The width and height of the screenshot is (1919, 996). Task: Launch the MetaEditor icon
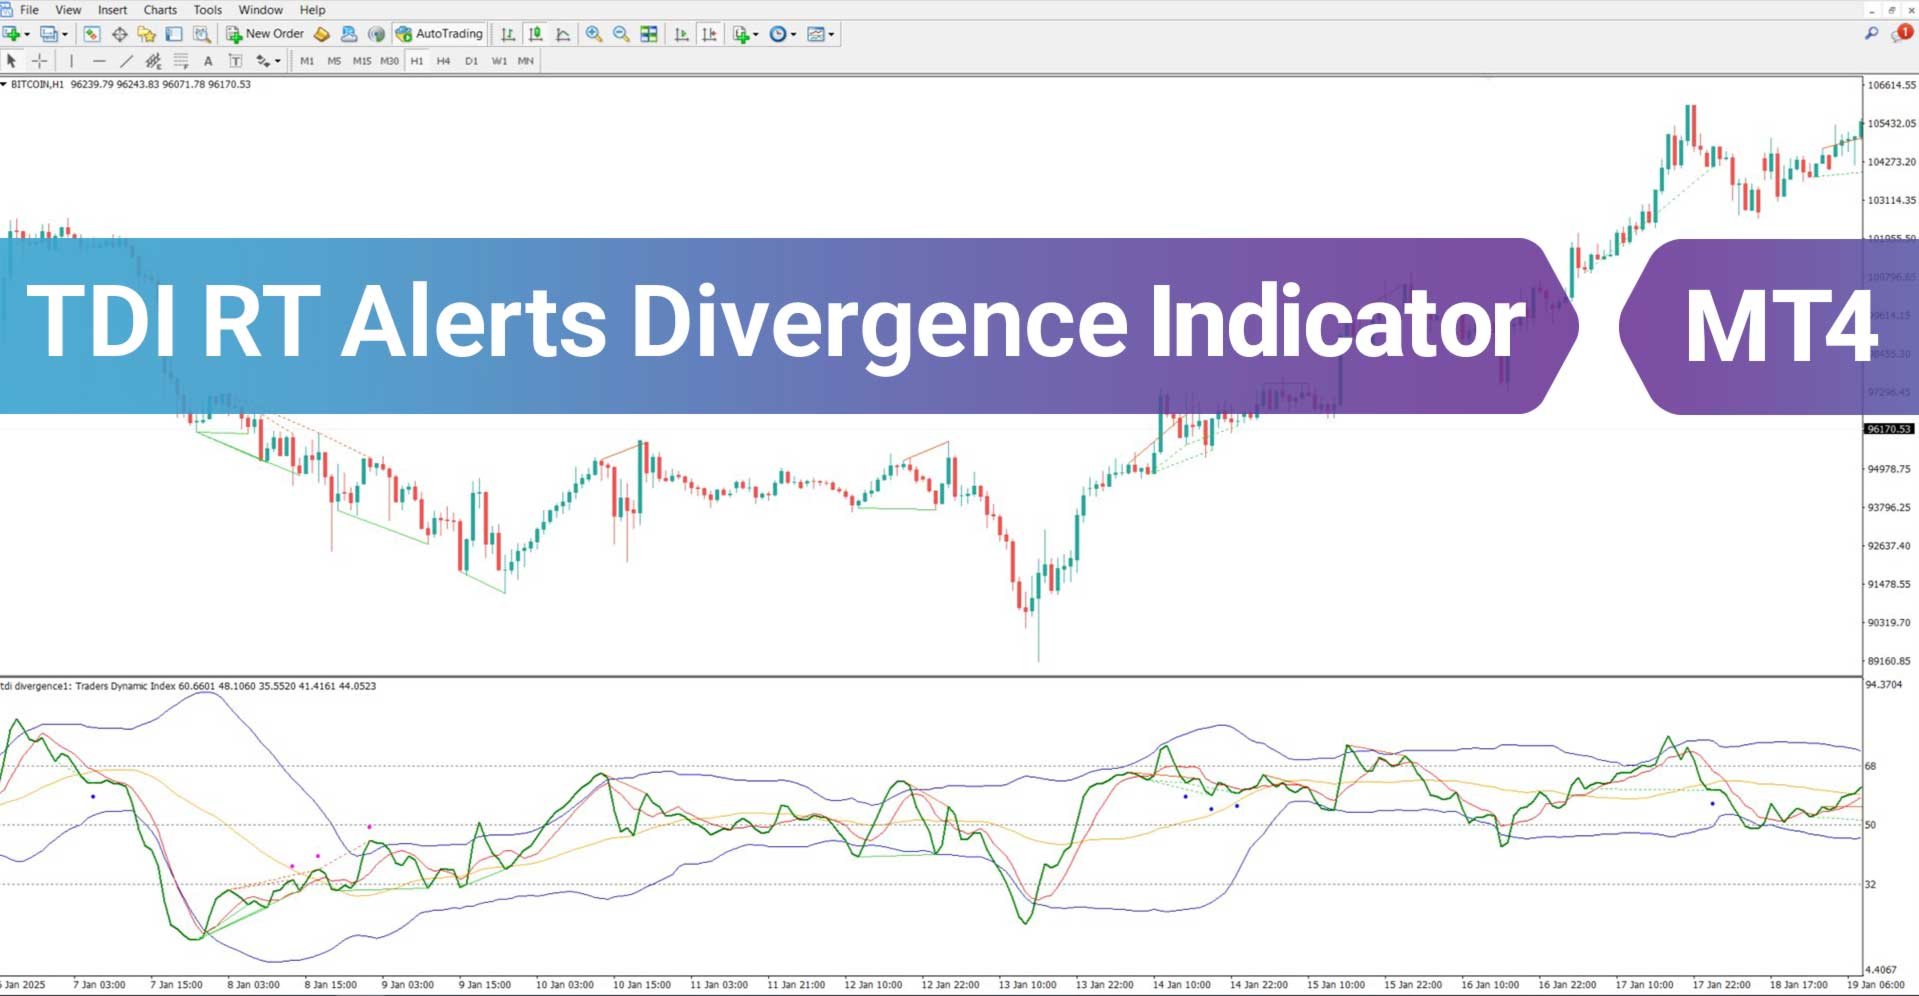321,34
